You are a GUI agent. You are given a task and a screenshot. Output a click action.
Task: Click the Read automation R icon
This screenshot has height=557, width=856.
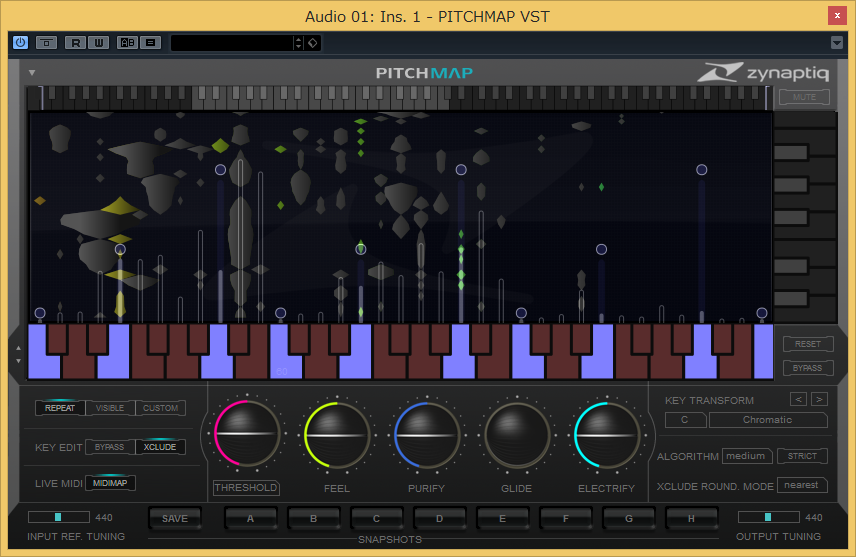(75, 43)
